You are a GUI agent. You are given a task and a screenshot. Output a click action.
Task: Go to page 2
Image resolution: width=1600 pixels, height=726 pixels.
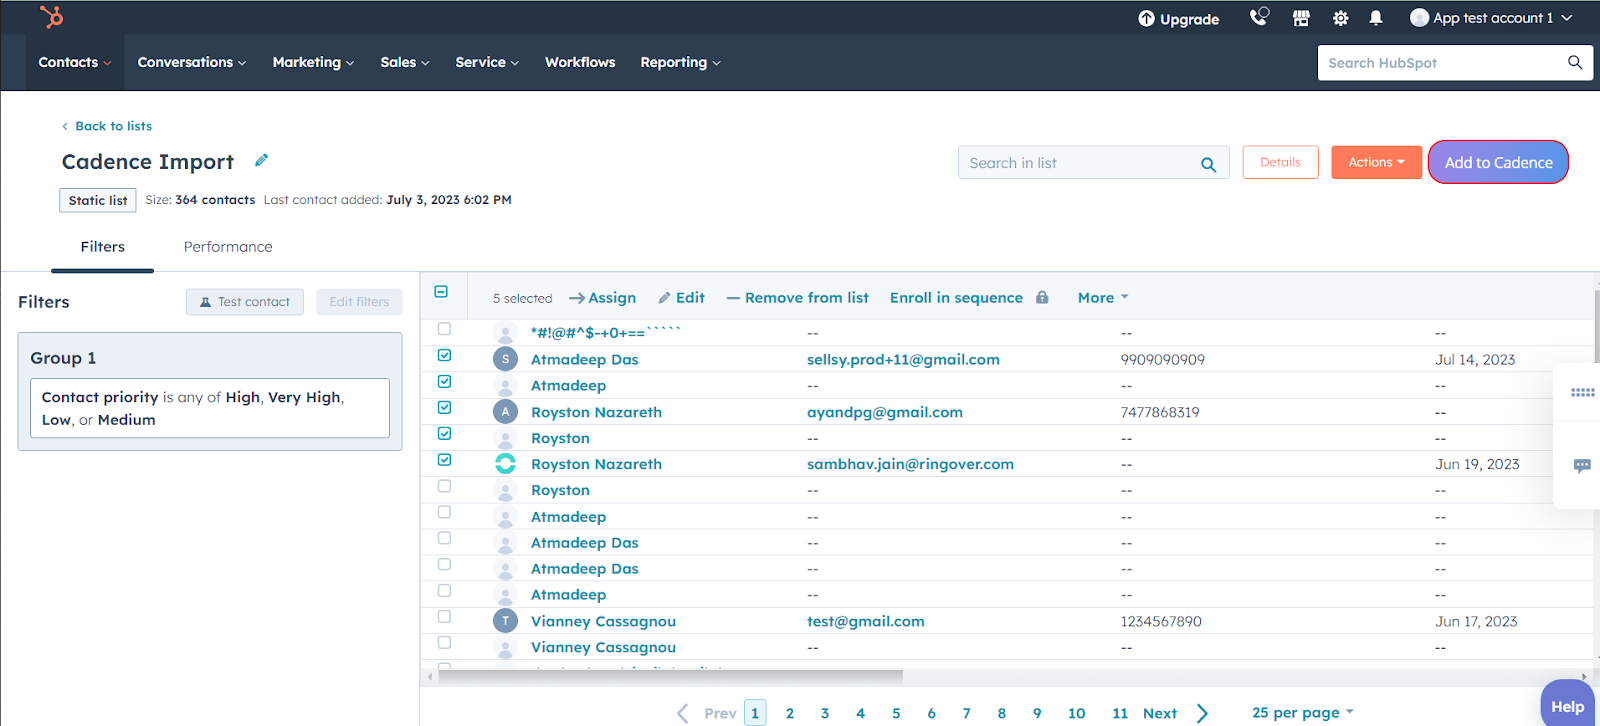point(790,713)
